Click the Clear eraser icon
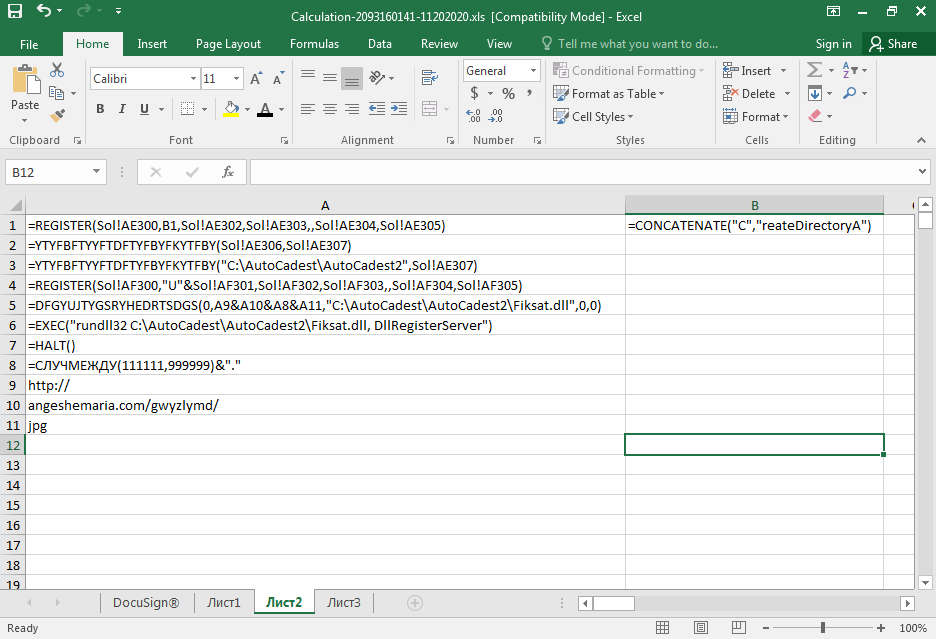Image resolution: width=936 pixels, height=639 pixels. tap(815, 116)
